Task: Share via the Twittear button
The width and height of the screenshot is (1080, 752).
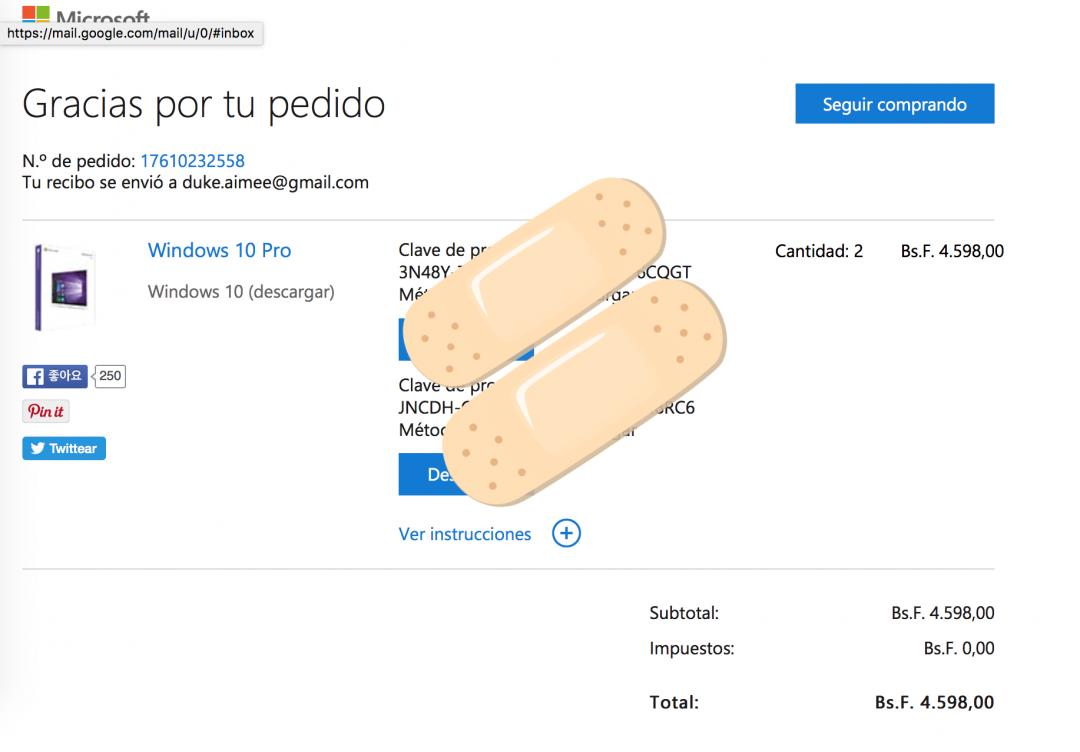Action: tap(64, 448)
